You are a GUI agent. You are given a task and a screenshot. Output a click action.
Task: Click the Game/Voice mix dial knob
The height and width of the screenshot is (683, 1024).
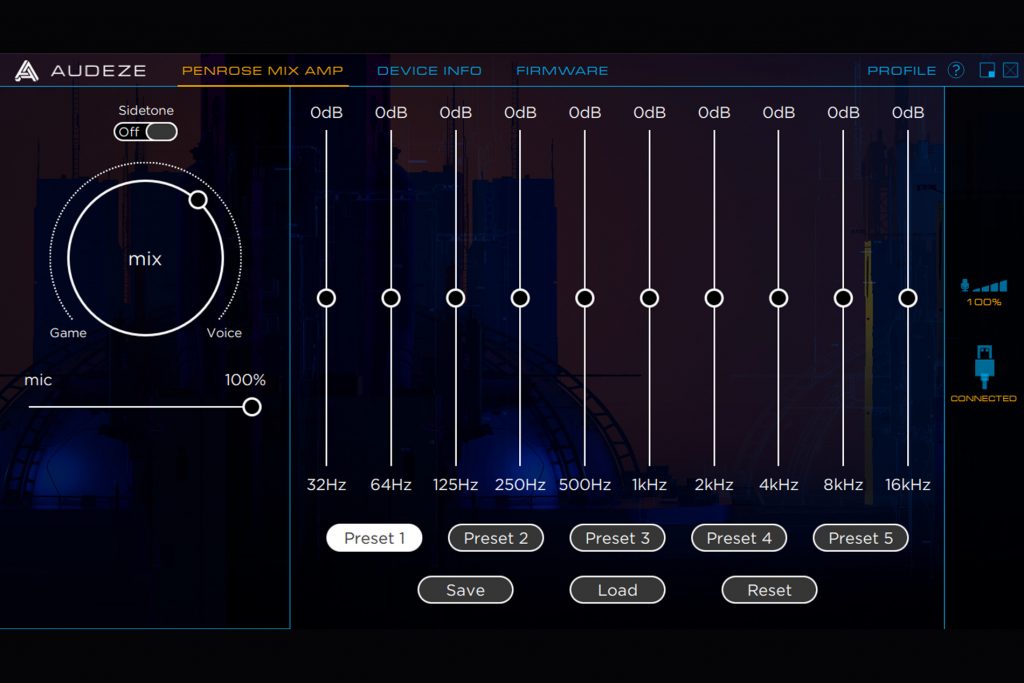click(x=198, y=200)
